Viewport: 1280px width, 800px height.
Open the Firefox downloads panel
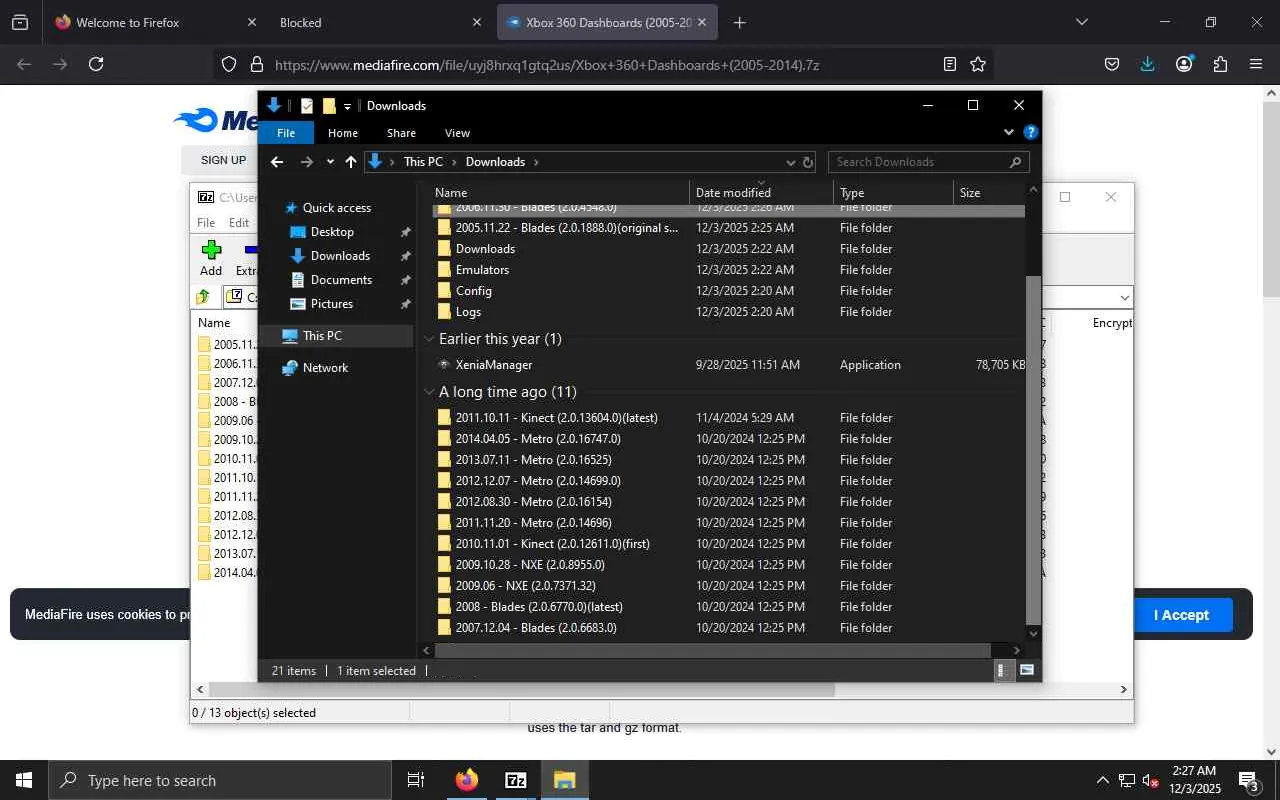(1148, 64)
